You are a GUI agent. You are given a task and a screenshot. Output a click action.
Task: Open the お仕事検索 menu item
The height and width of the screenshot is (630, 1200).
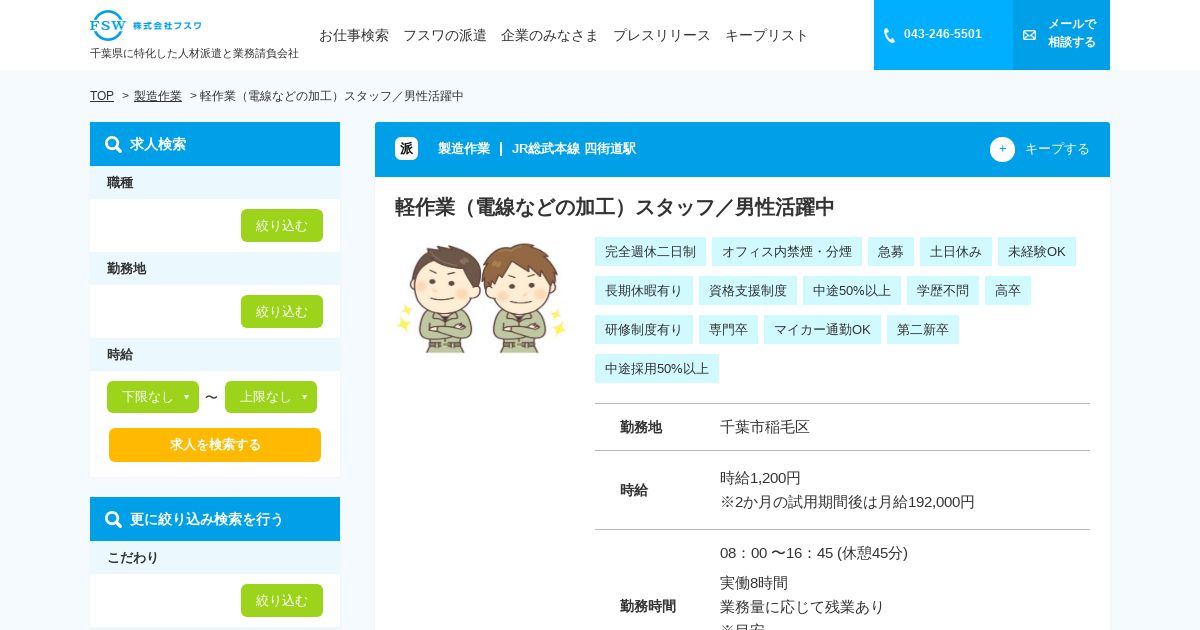(354, 35)
